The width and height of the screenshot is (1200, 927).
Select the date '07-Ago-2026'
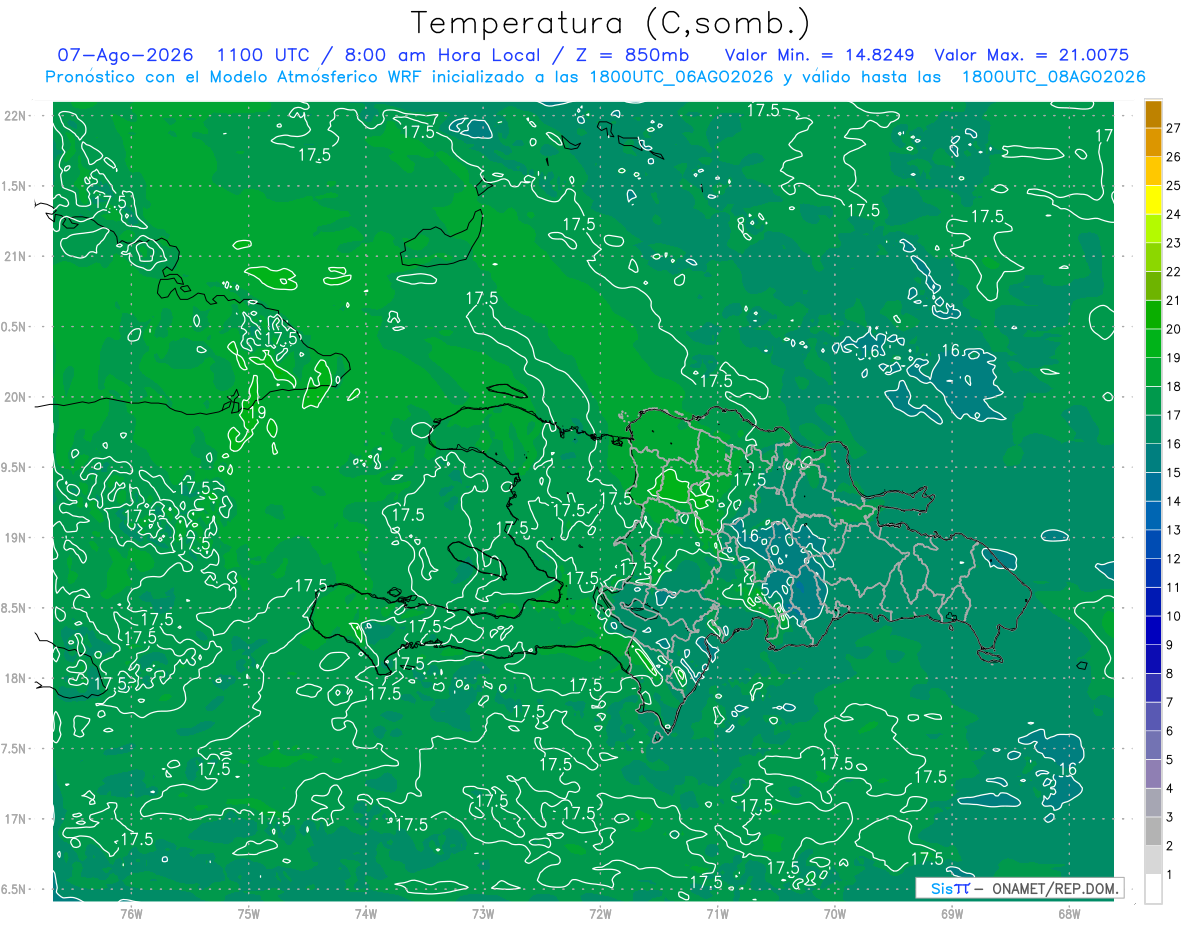pos(125,55)
